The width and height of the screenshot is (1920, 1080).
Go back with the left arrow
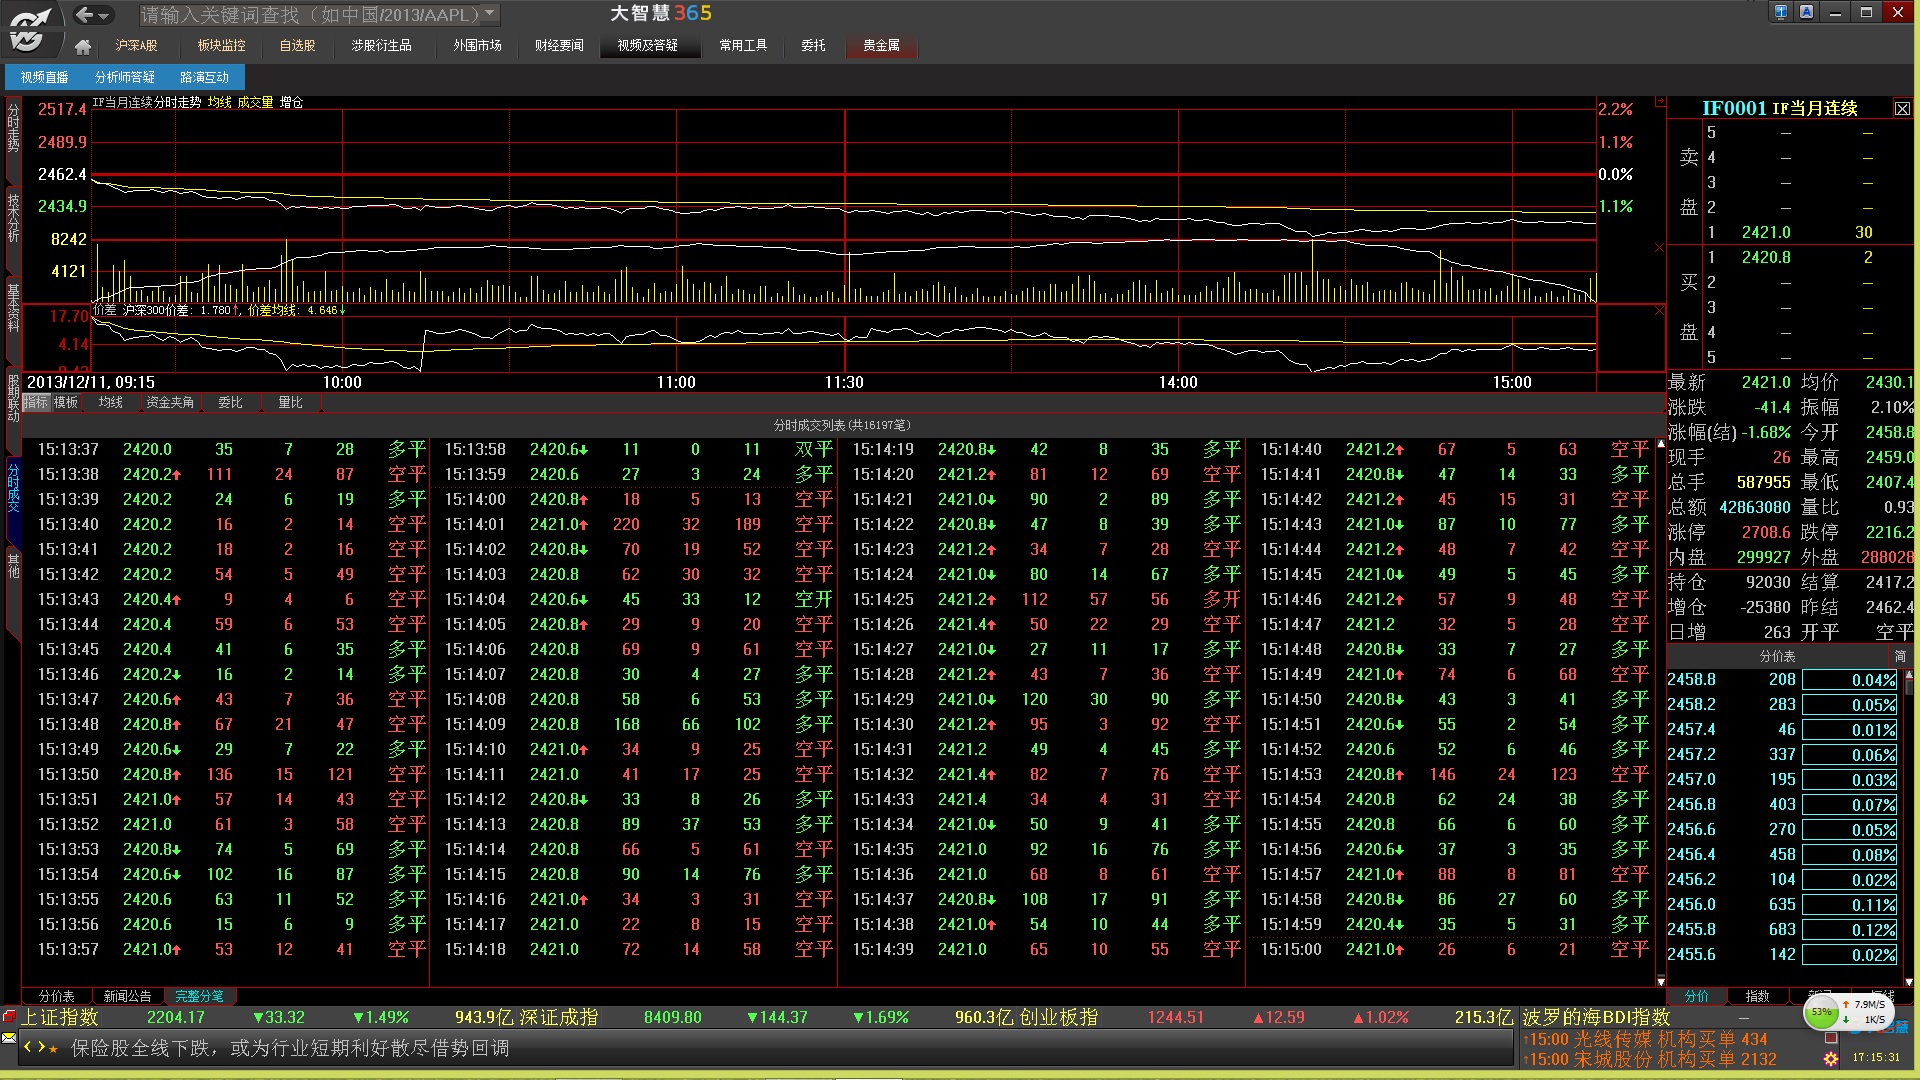tap(85, 15)
